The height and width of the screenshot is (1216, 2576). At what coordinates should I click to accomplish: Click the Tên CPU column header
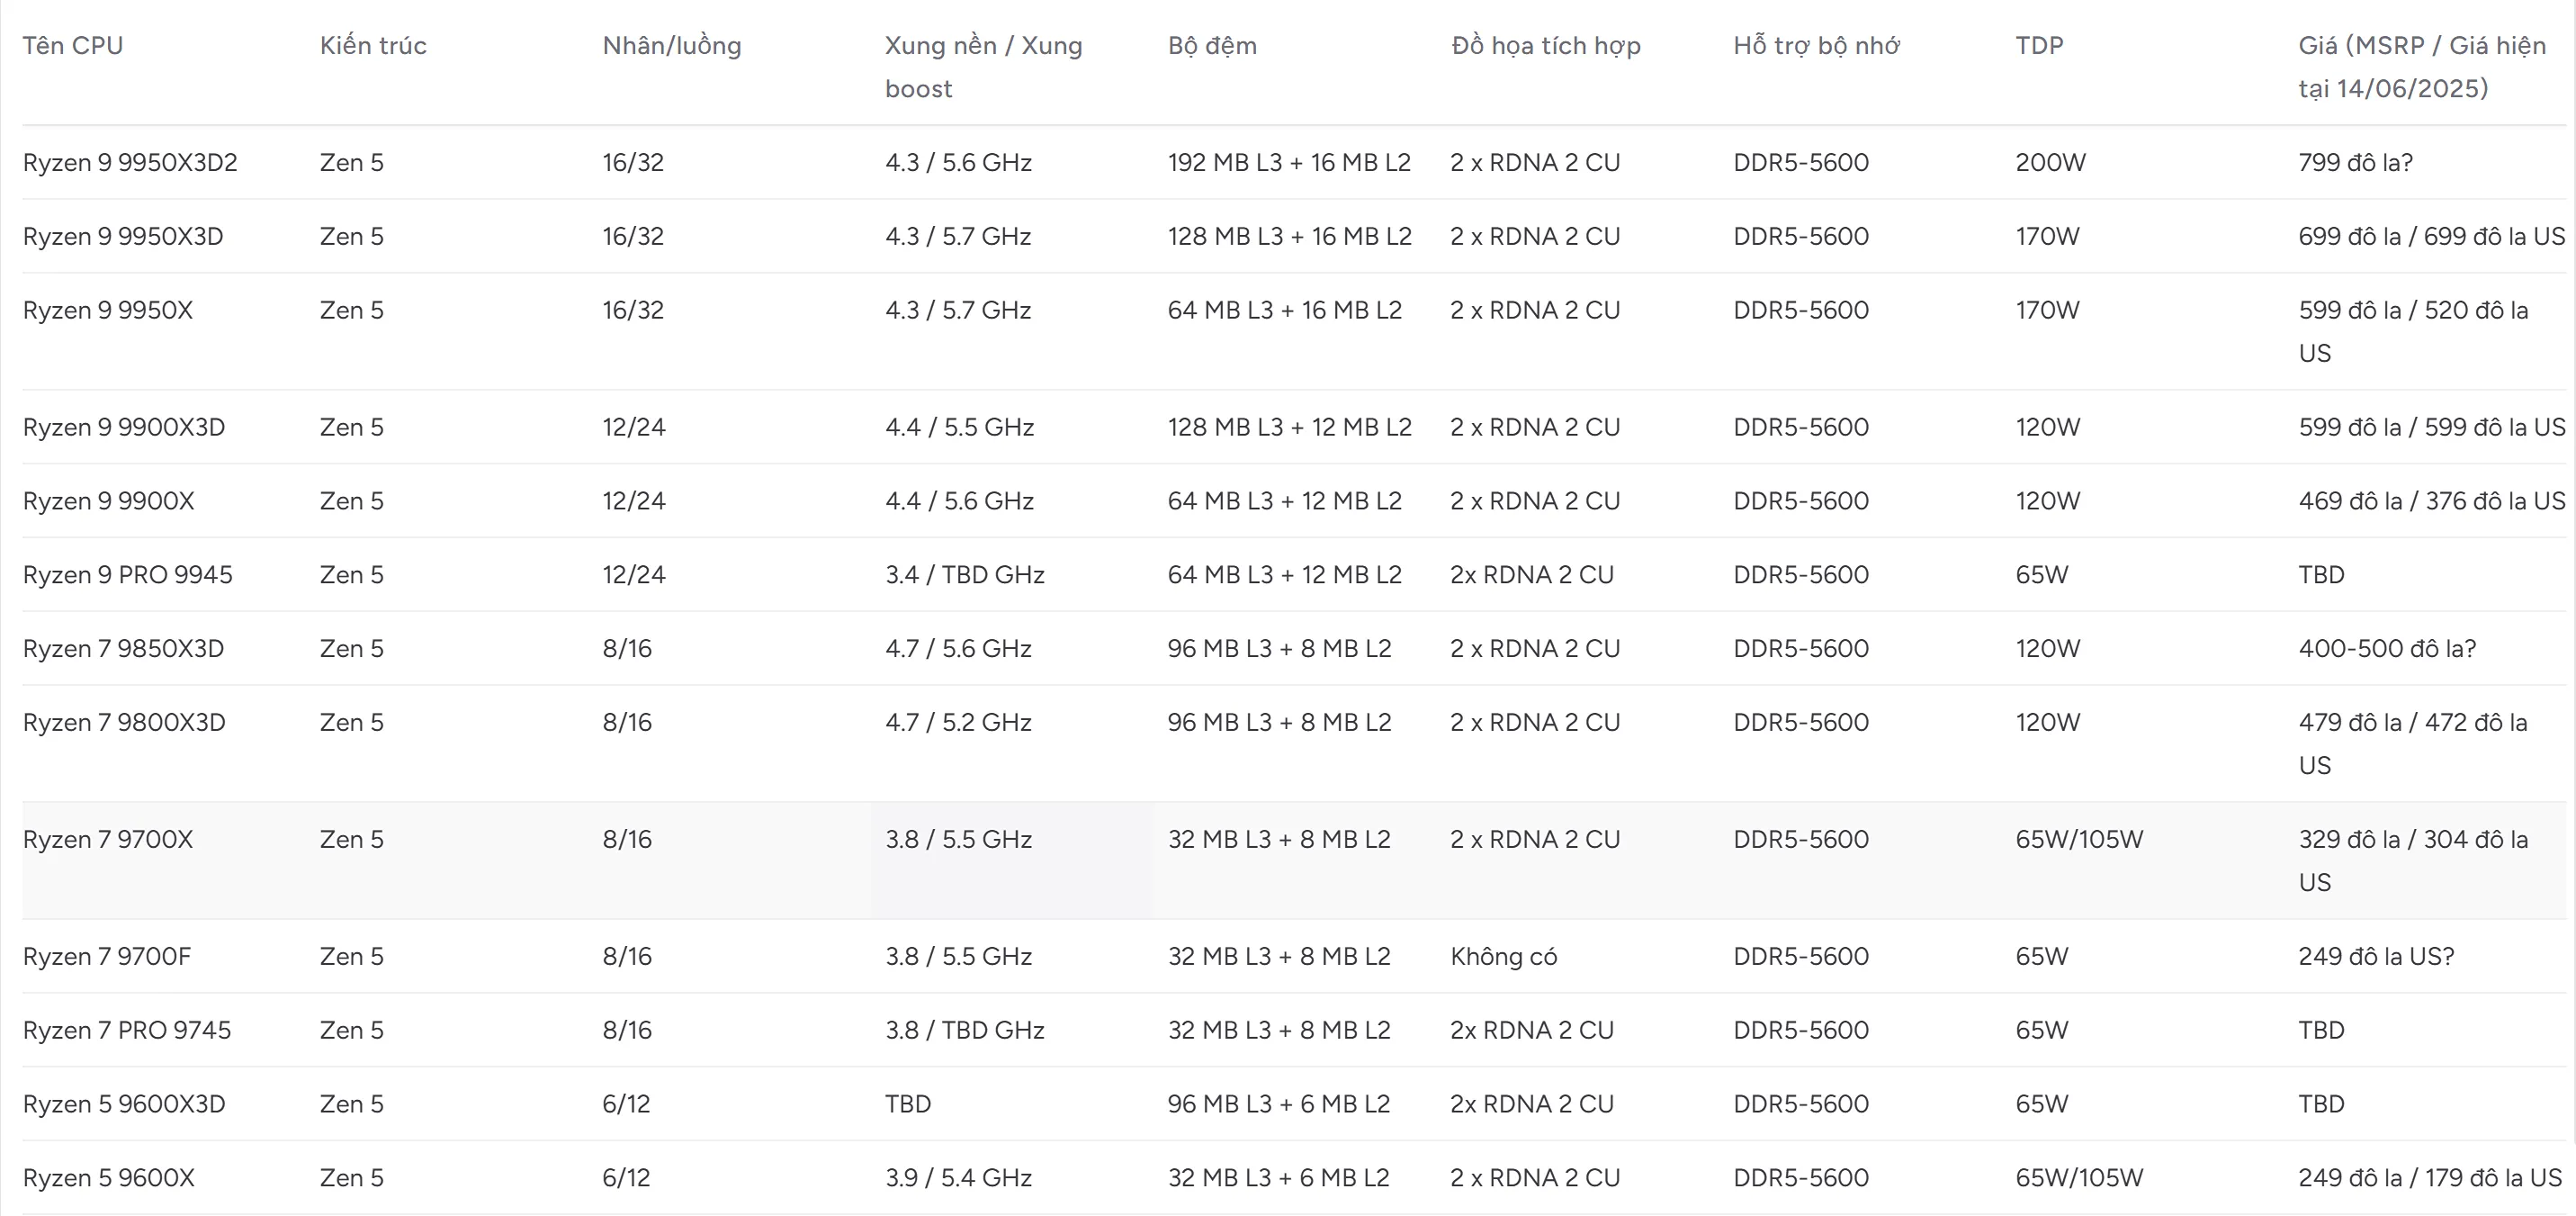73,46
